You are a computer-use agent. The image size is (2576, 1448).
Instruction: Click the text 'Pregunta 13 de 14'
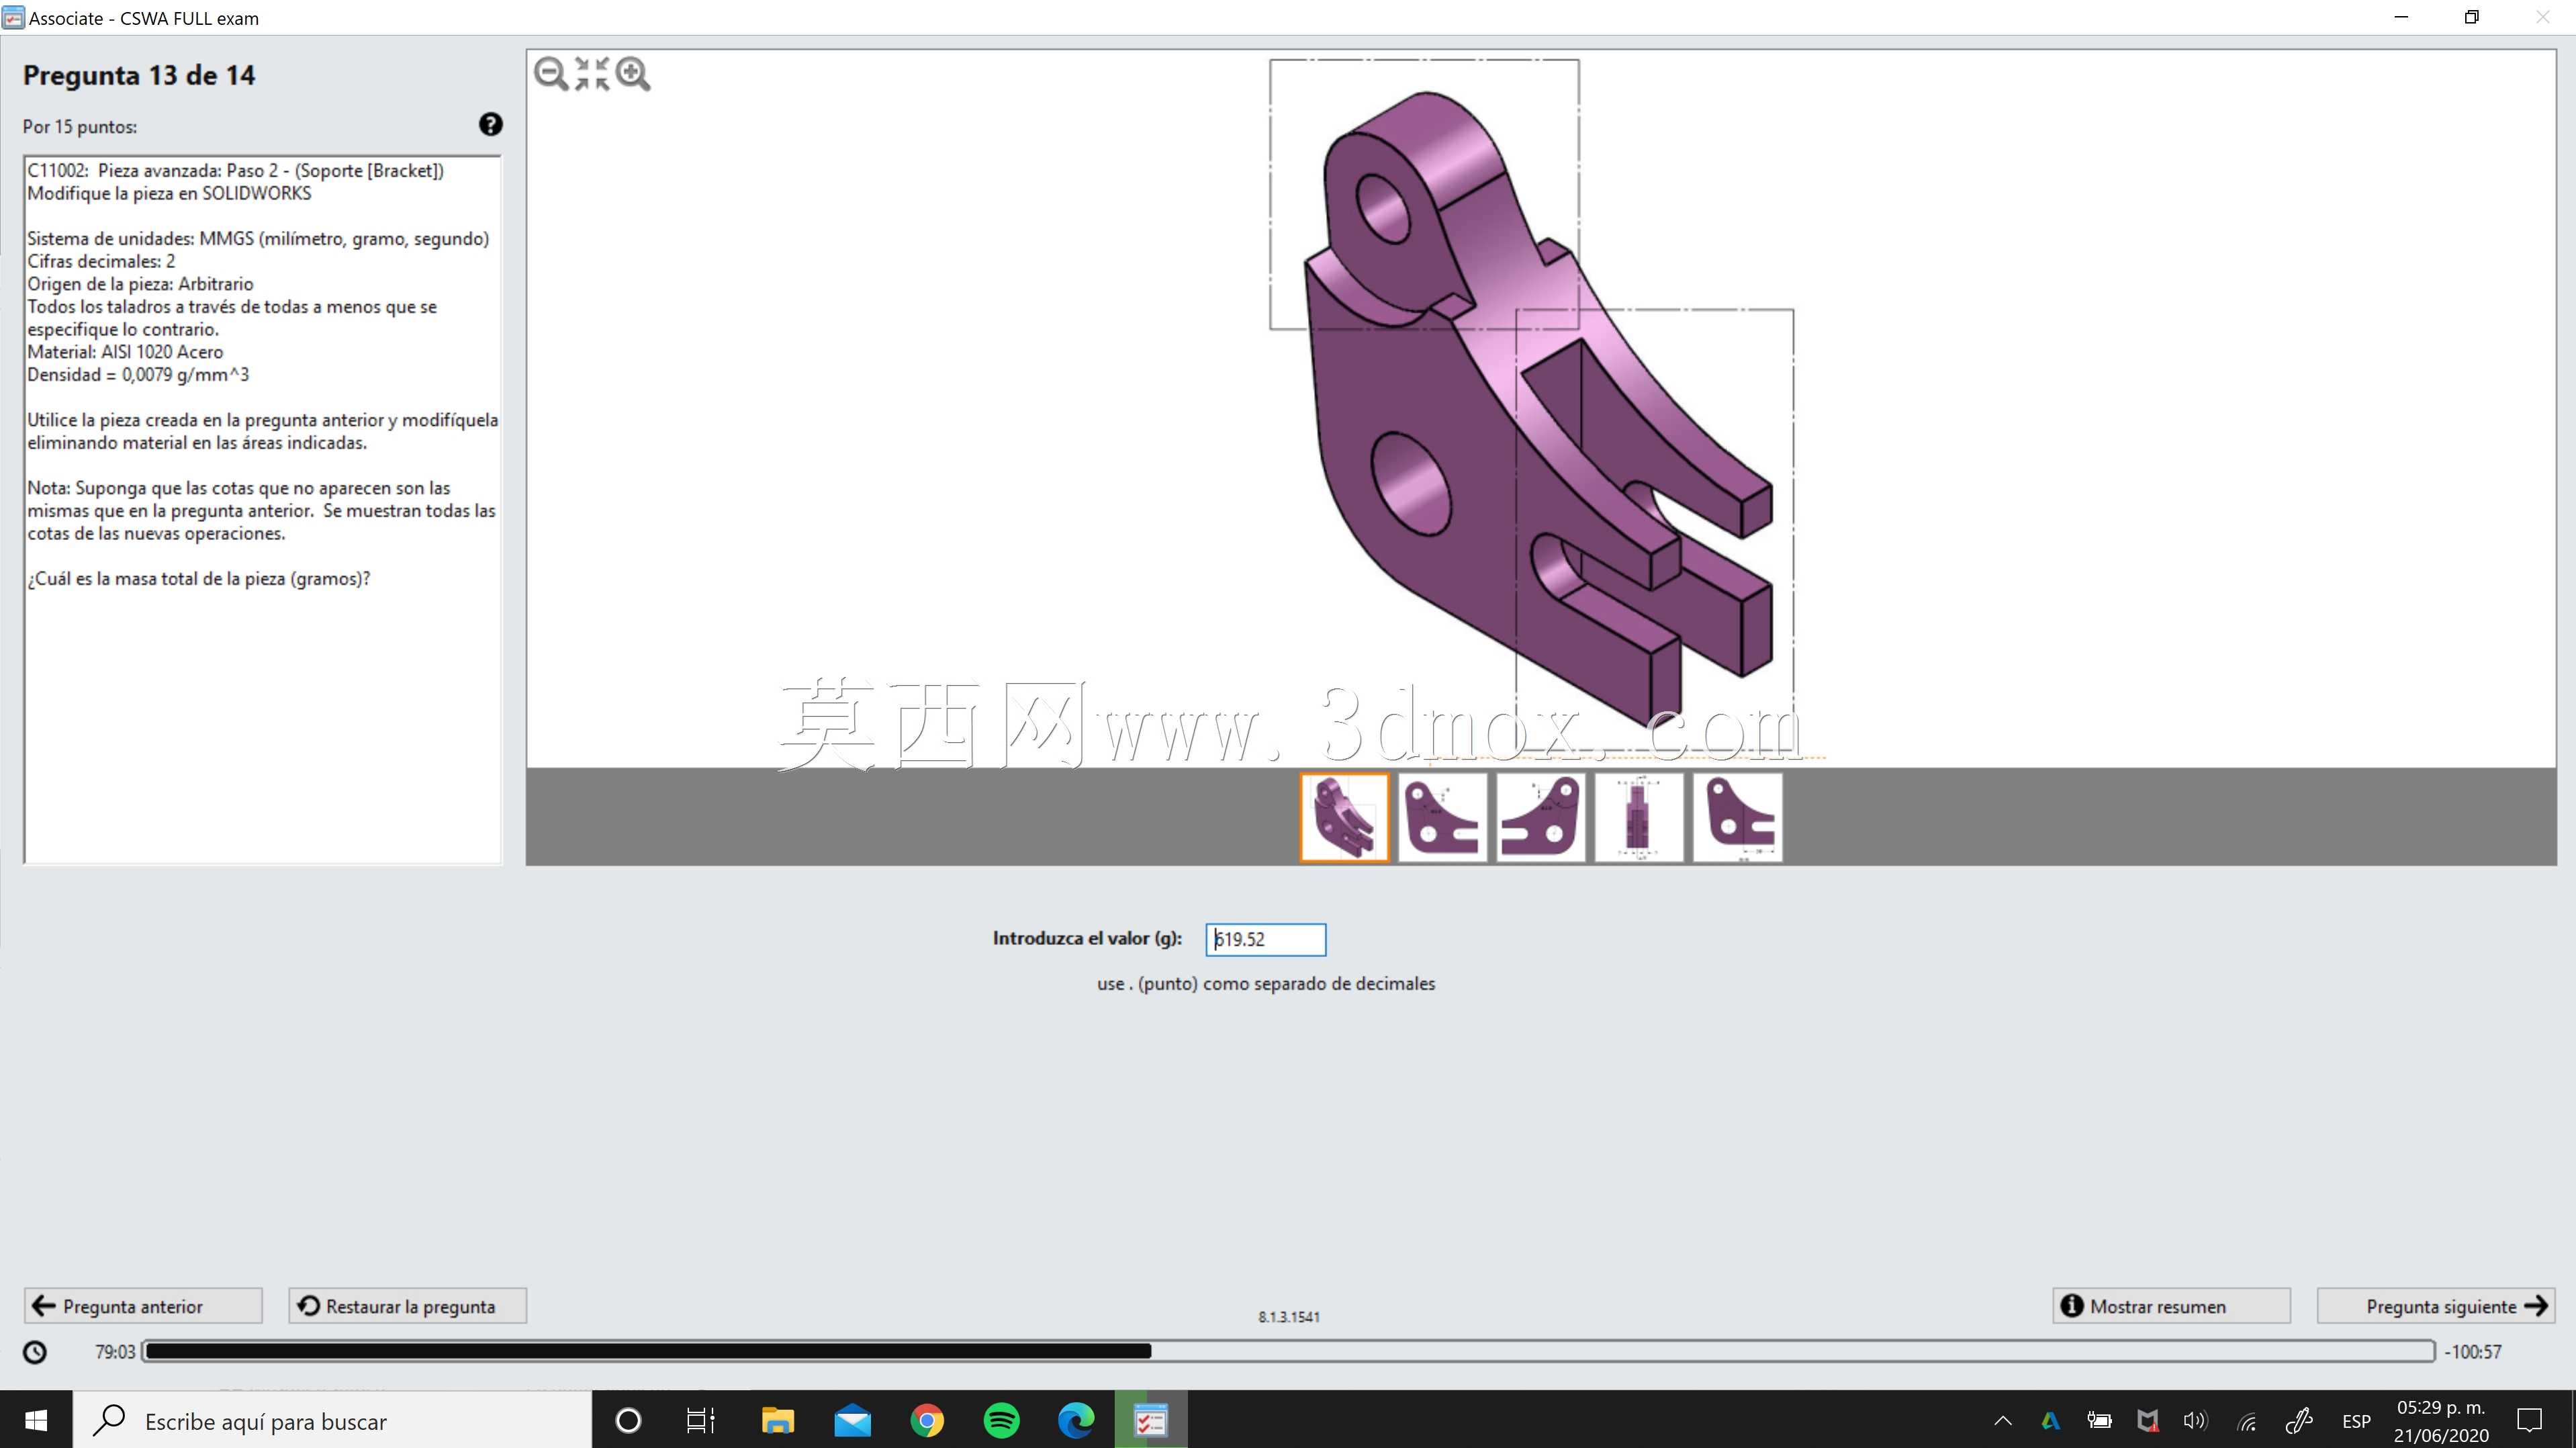tap(139, 76)
